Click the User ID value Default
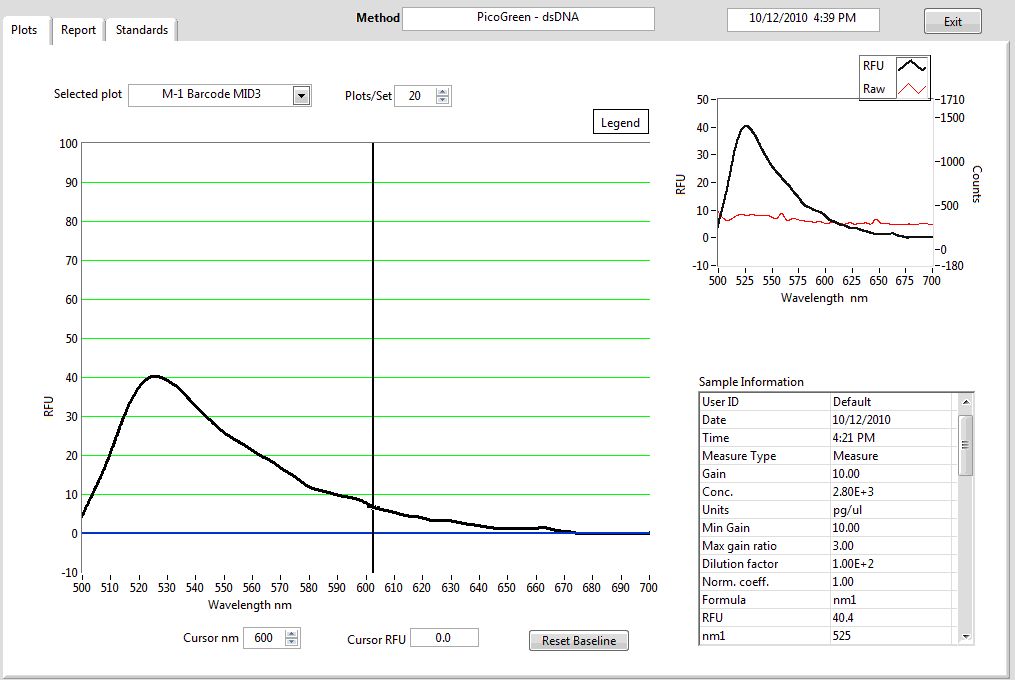Image resolution: width=1015 pixels, height=680 pixels. 852,402
